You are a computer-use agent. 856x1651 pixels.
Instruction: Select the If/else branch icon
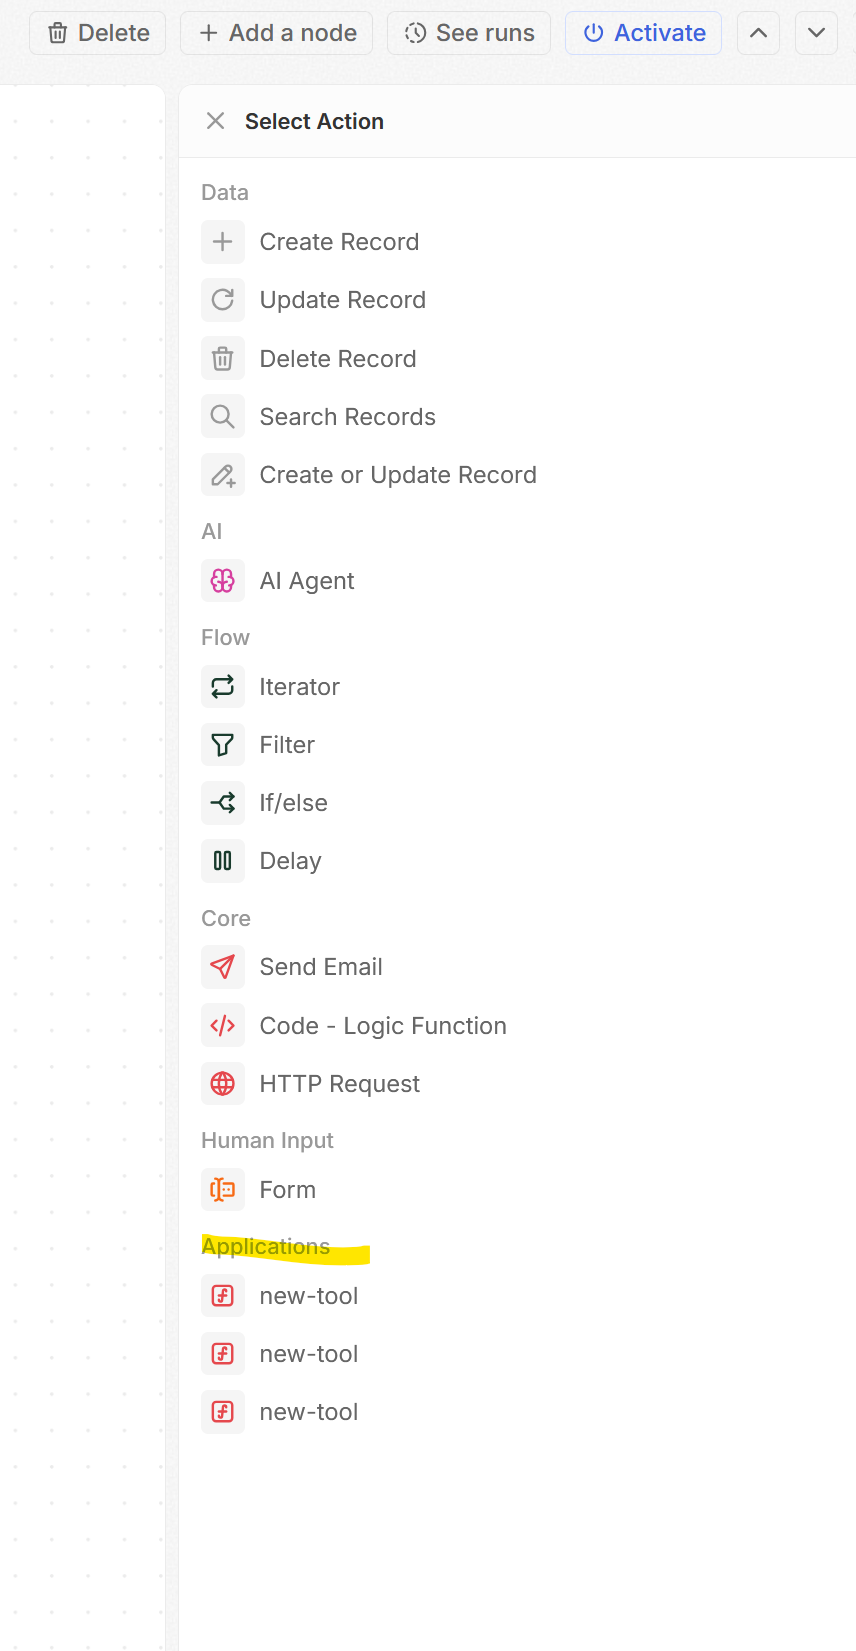[x=223, y=803]
